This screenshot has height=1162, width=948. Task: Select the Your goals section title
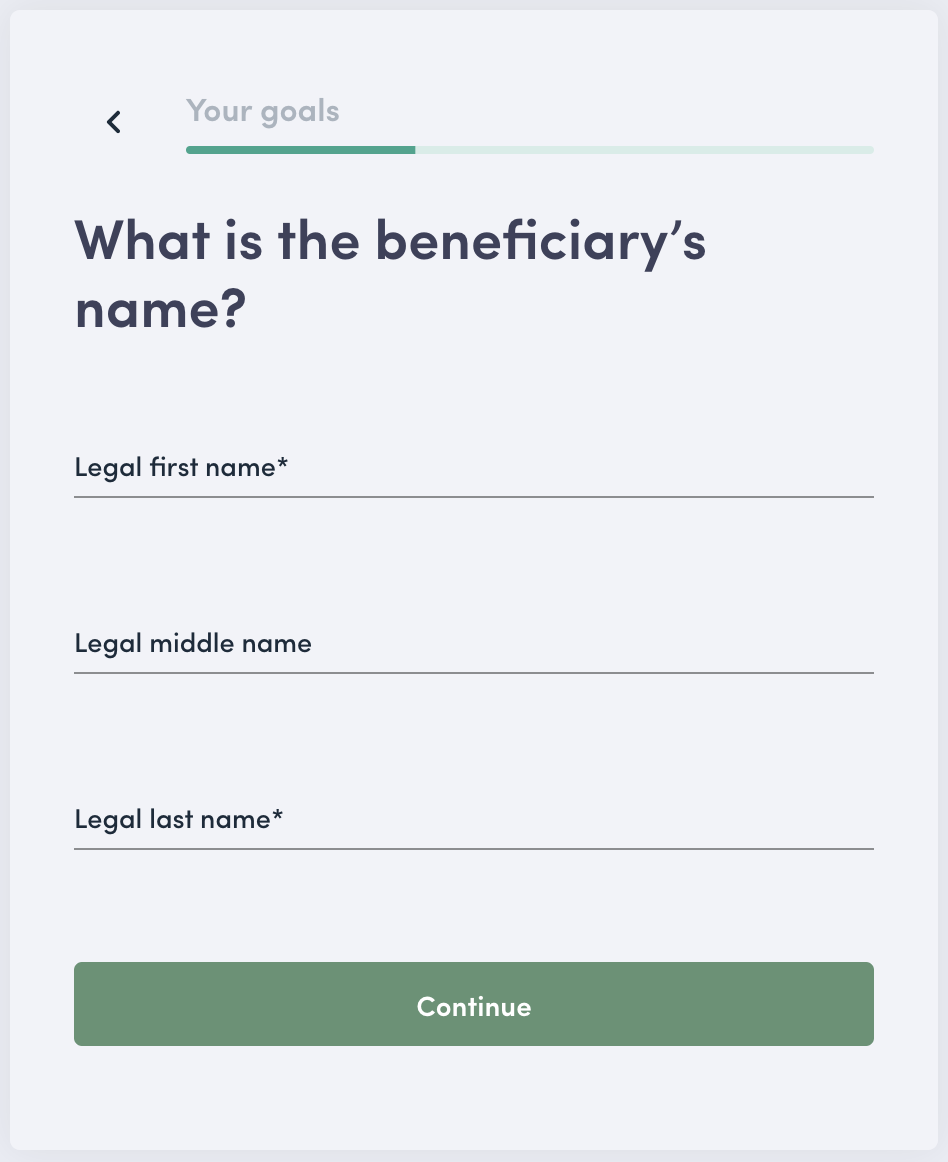pos(262,111)
